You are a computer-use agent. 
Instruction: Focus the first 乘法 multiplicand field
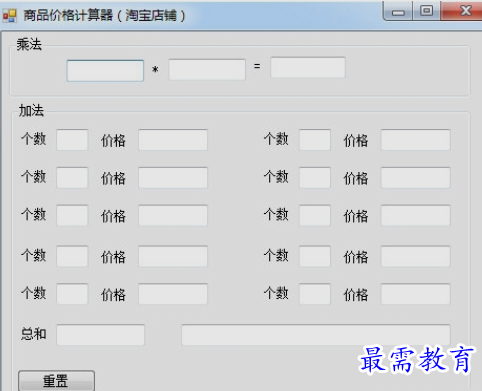(105, 71)
